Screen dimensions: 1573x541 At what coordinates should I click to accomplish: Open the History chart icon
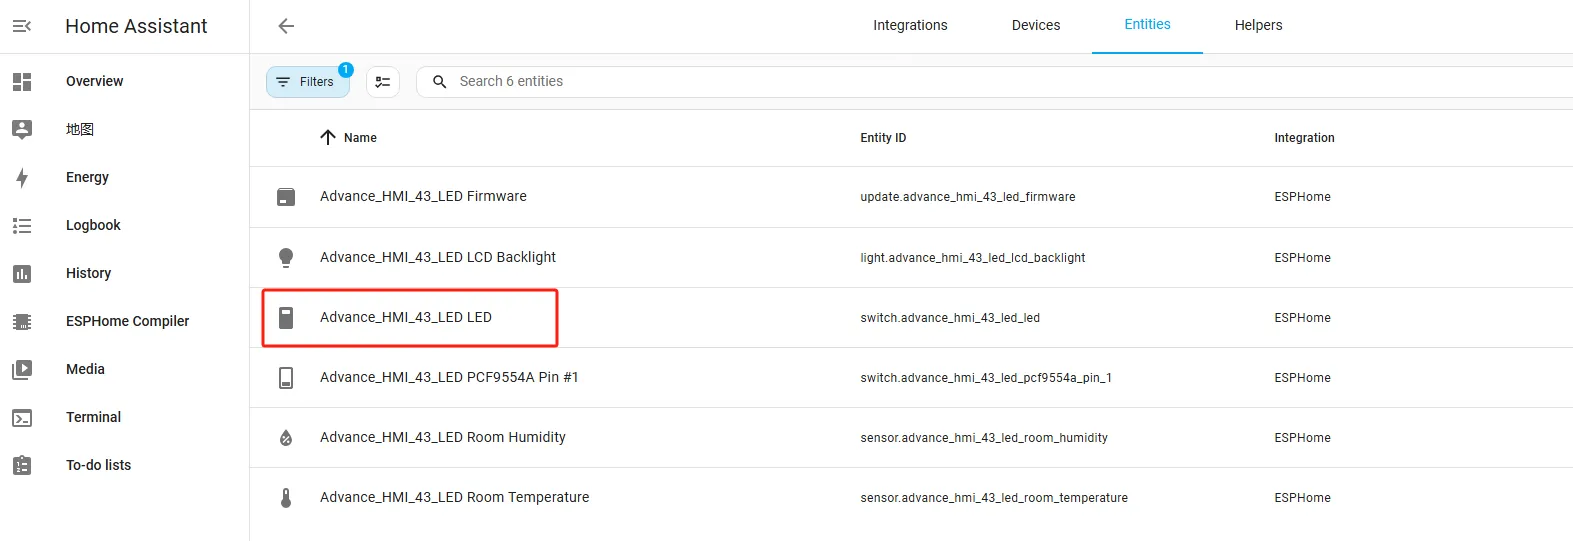22,274
